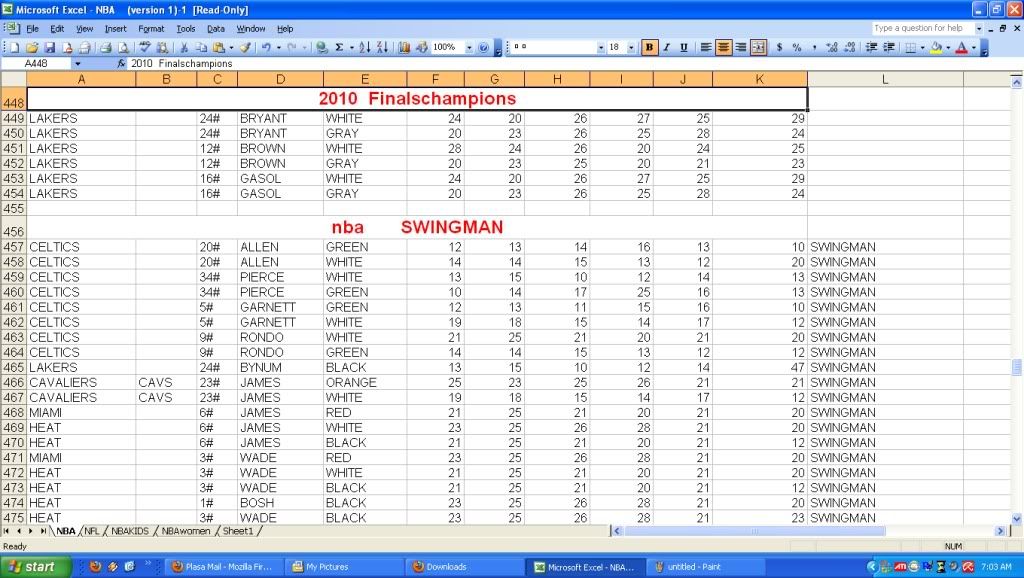
Task: Decrease the cell indent
Action: pos(871,47)
